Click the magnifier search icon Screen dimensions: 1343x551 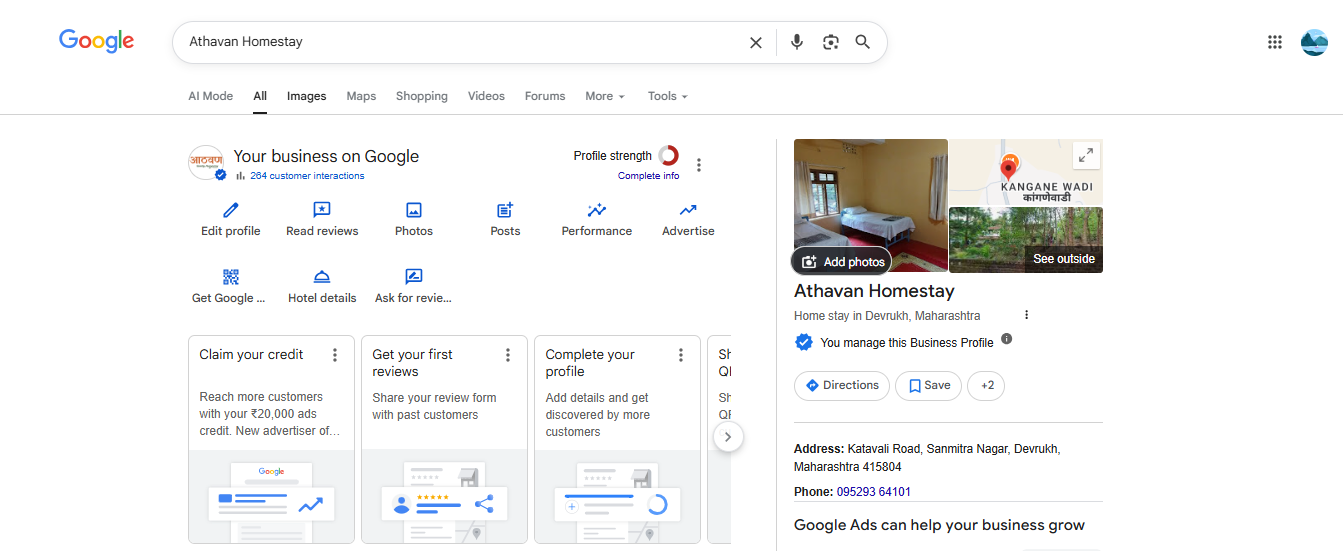862,42
